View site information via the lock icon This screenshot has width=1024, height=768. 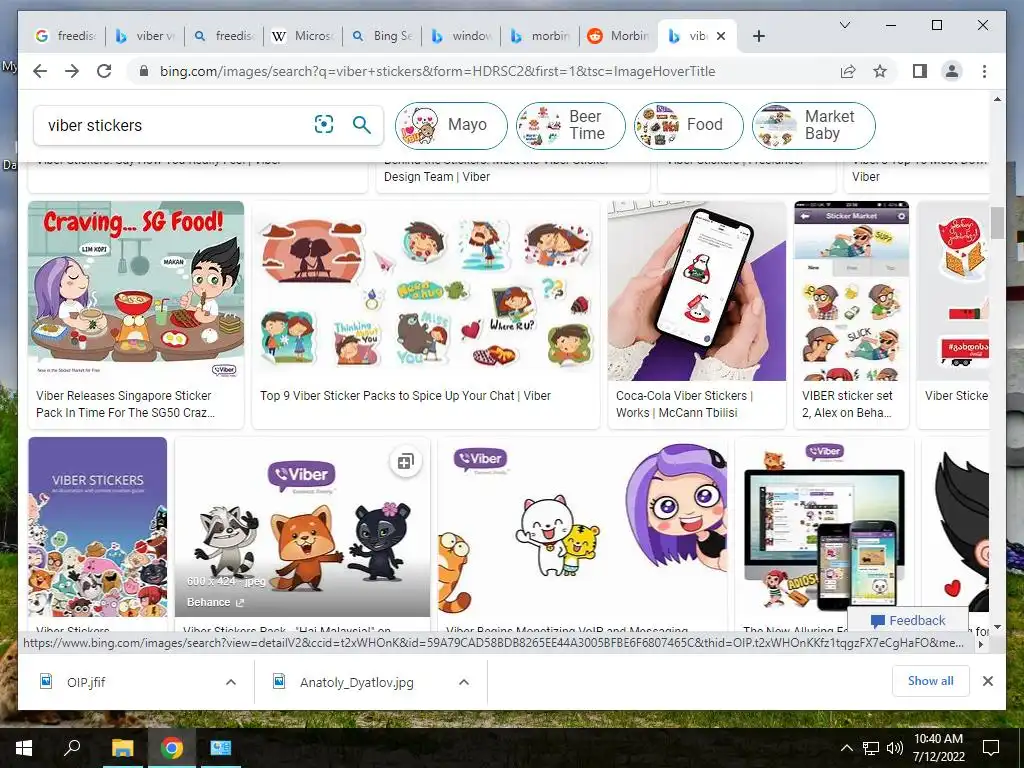coord(144,71)
